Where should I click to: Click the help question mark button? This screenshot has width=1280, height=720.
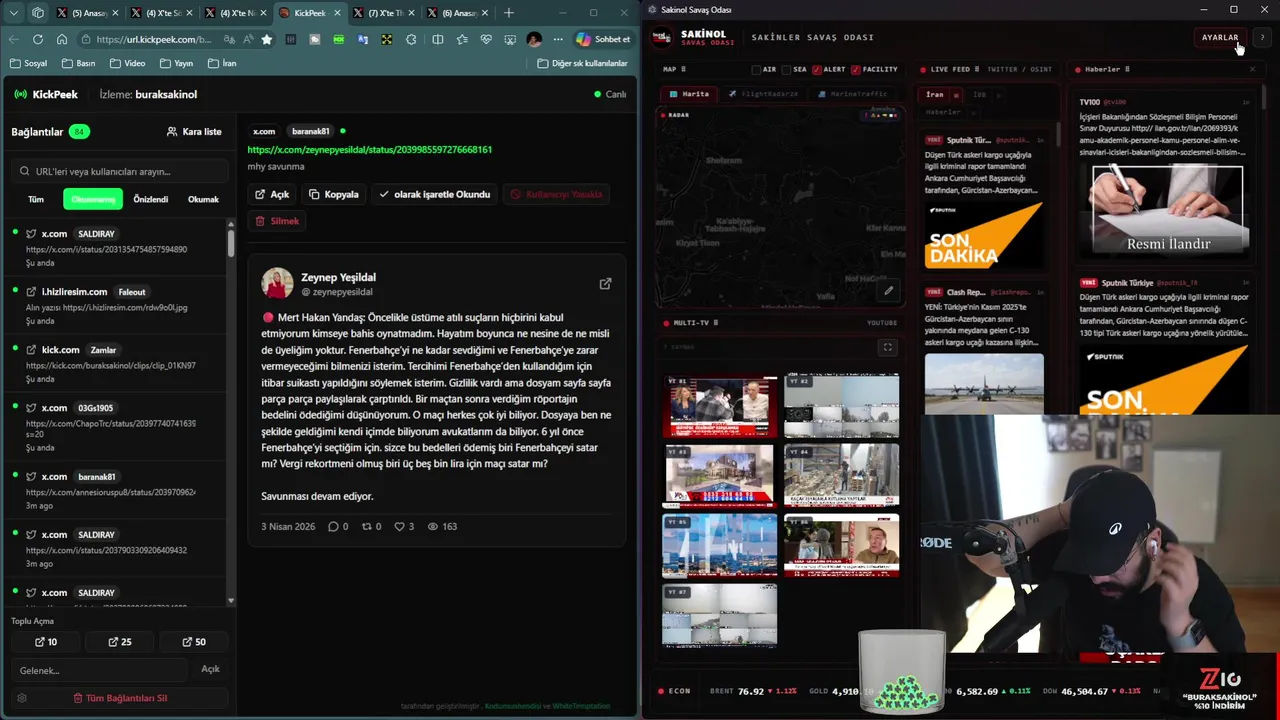click(1262, 37)
